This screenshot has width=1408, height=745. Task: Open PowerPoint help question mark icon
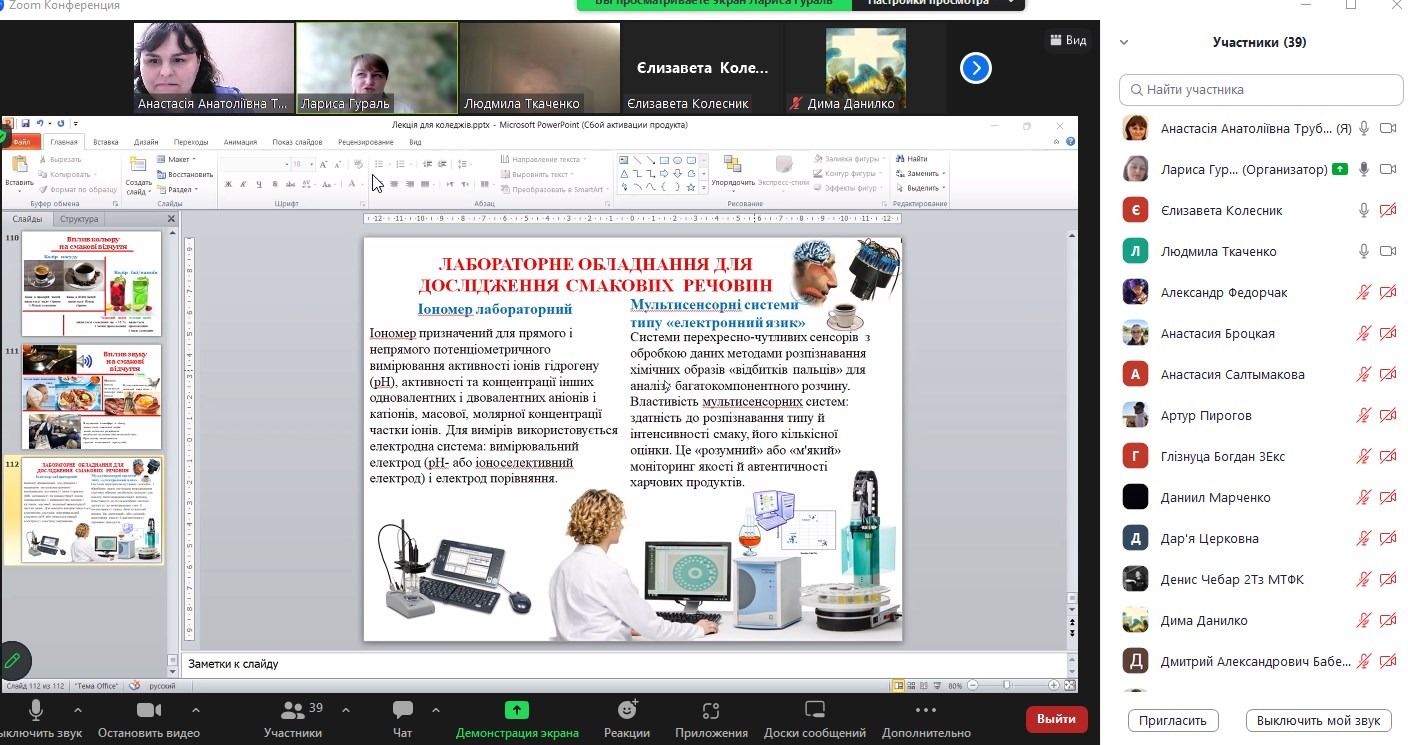tap(1070, 142)
